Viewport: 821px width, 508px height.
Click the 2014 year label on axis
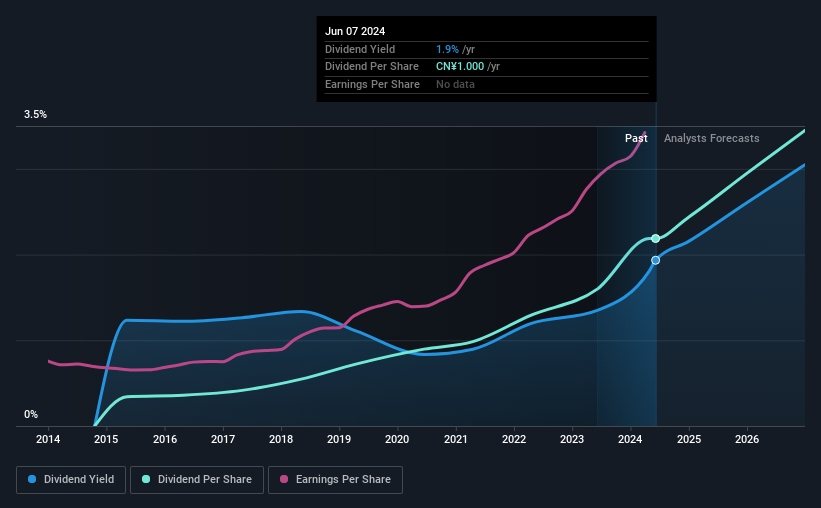pos(48,439)
